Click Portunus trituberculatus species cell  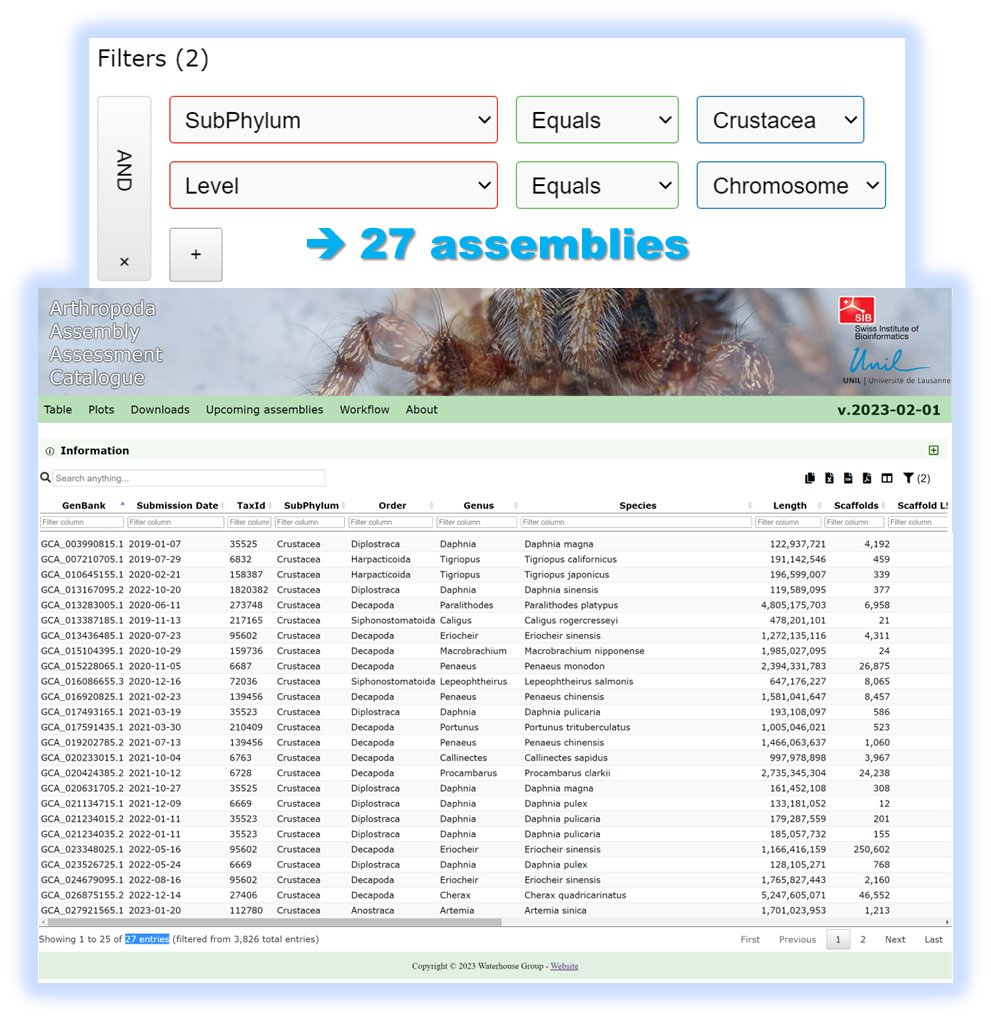pos(577,727)
